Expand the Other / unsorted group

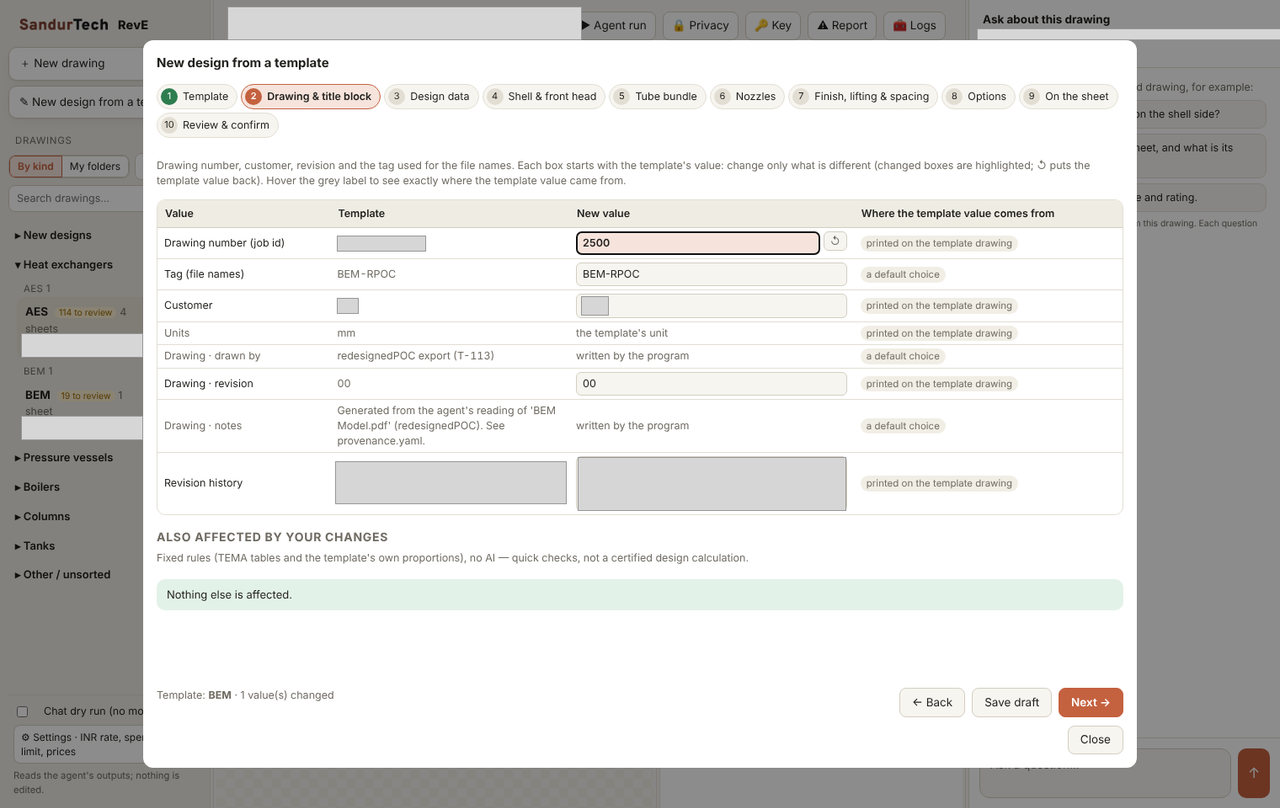coord(62,575)
